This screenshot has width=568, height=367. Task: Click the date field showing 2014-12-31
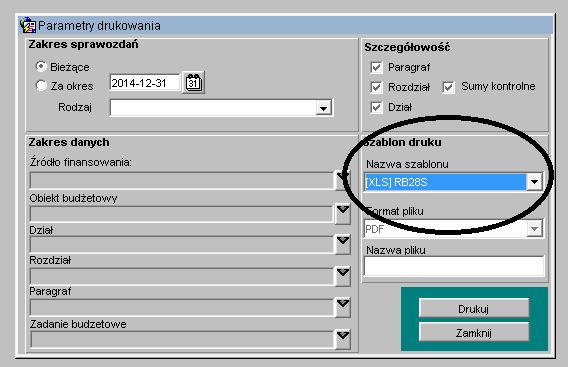pyautogui.click(x=145, y=83)
